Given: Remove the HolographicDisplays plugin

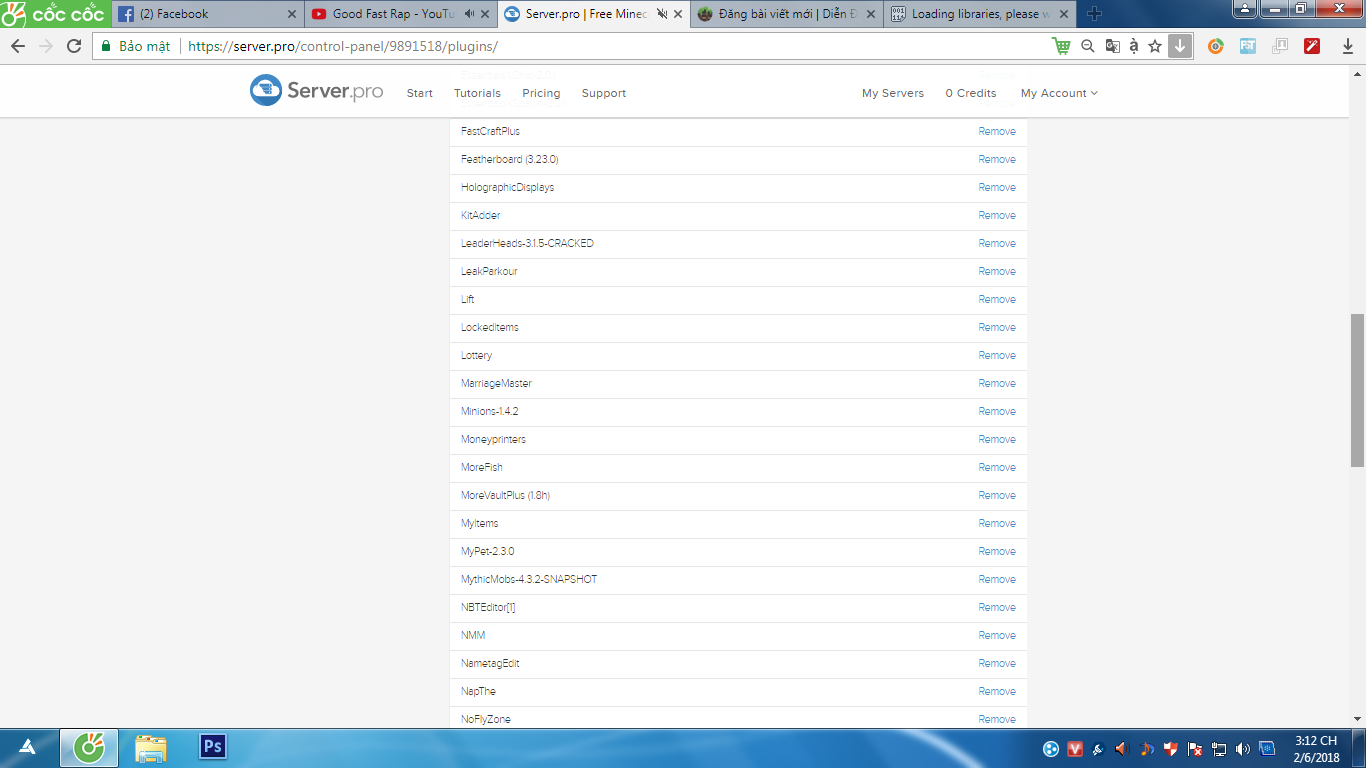Looking at the screenshot, I should click(x=997, y=187).
